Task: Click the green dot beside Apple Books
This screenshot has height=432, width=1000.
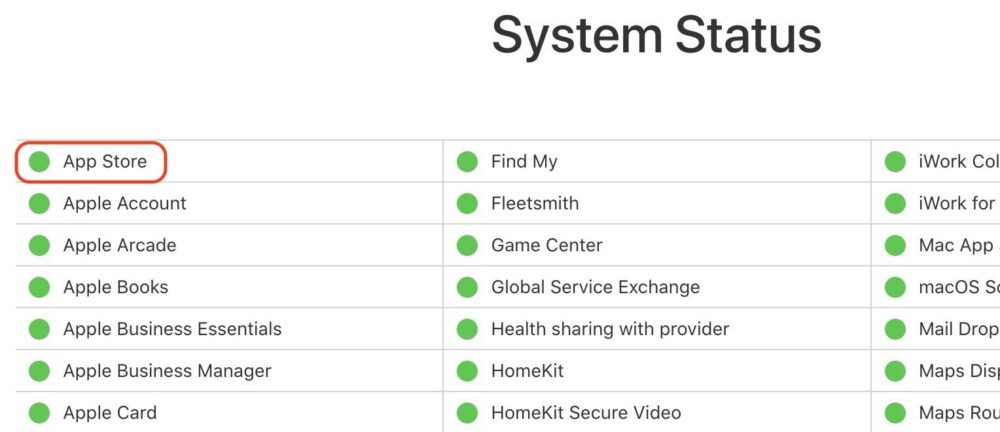Action: 39,287
